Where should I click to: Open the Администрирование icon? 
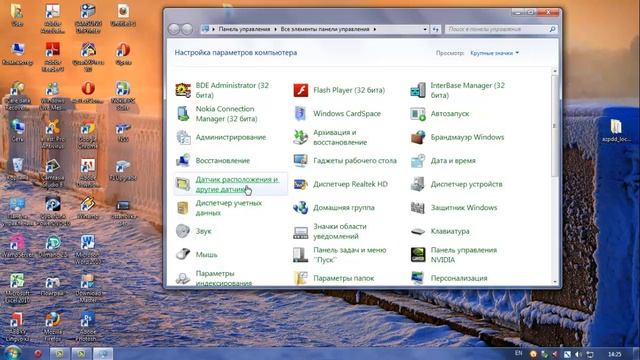pyautogui.click(x=183, y=137)
